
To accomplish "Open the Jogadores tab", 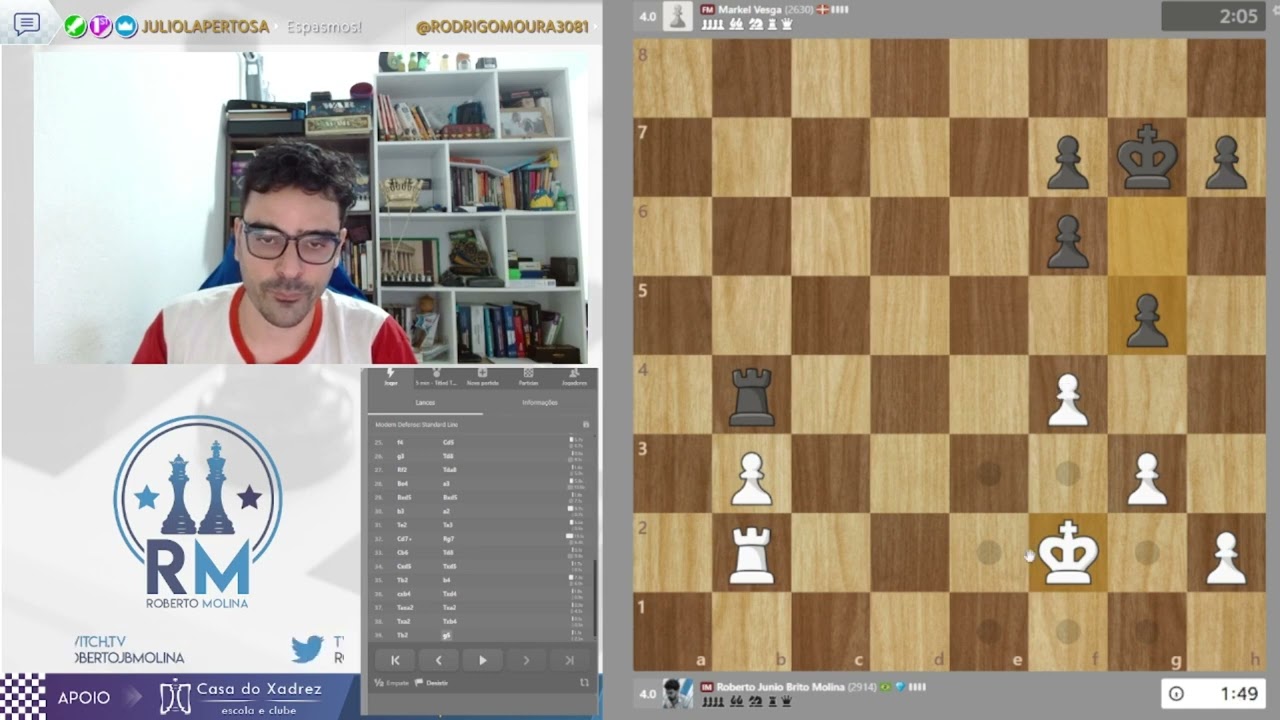I will point(574,377).
